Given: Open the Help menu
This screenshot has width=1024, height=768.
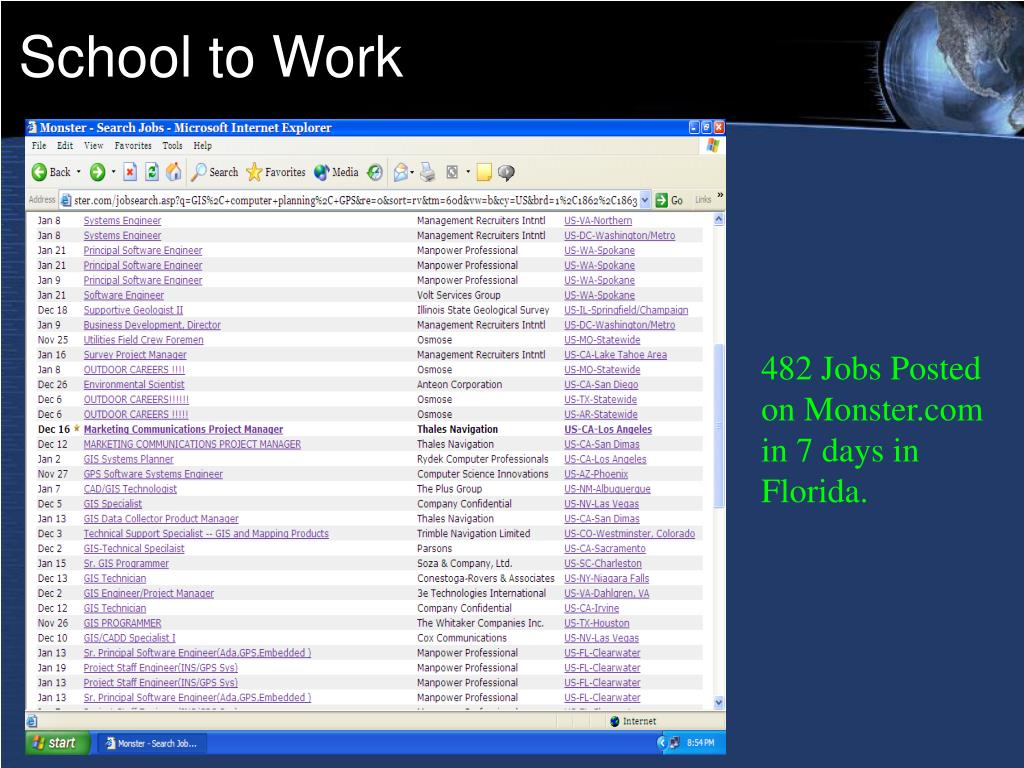Looking at the screenshot, I should 202,146.
